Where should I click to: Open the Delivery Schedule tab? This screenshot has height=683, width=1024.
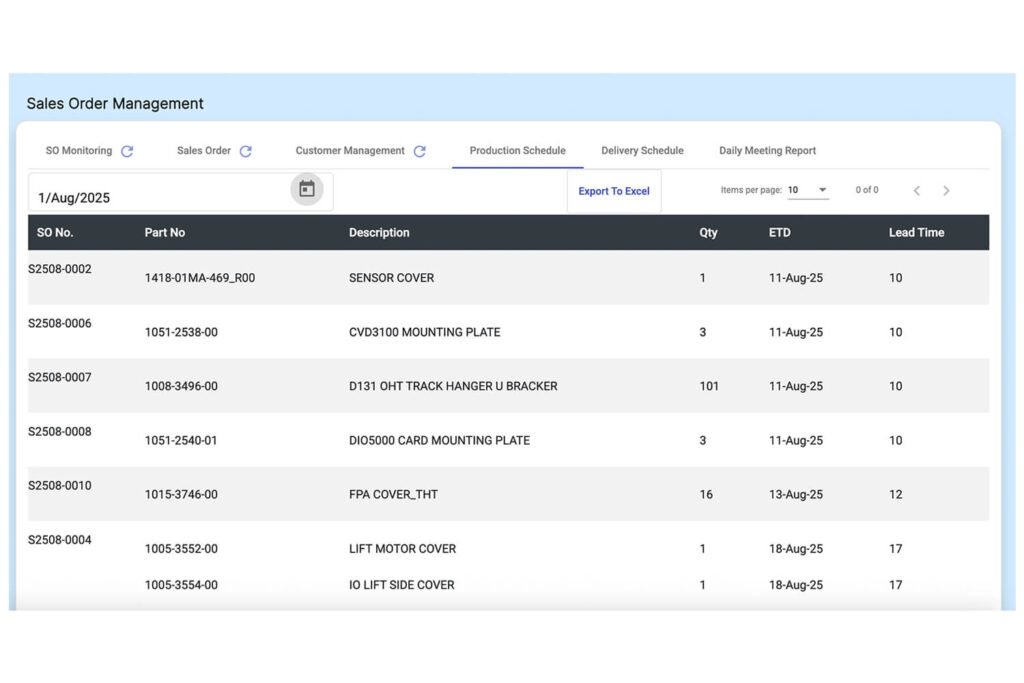(642, 151)
